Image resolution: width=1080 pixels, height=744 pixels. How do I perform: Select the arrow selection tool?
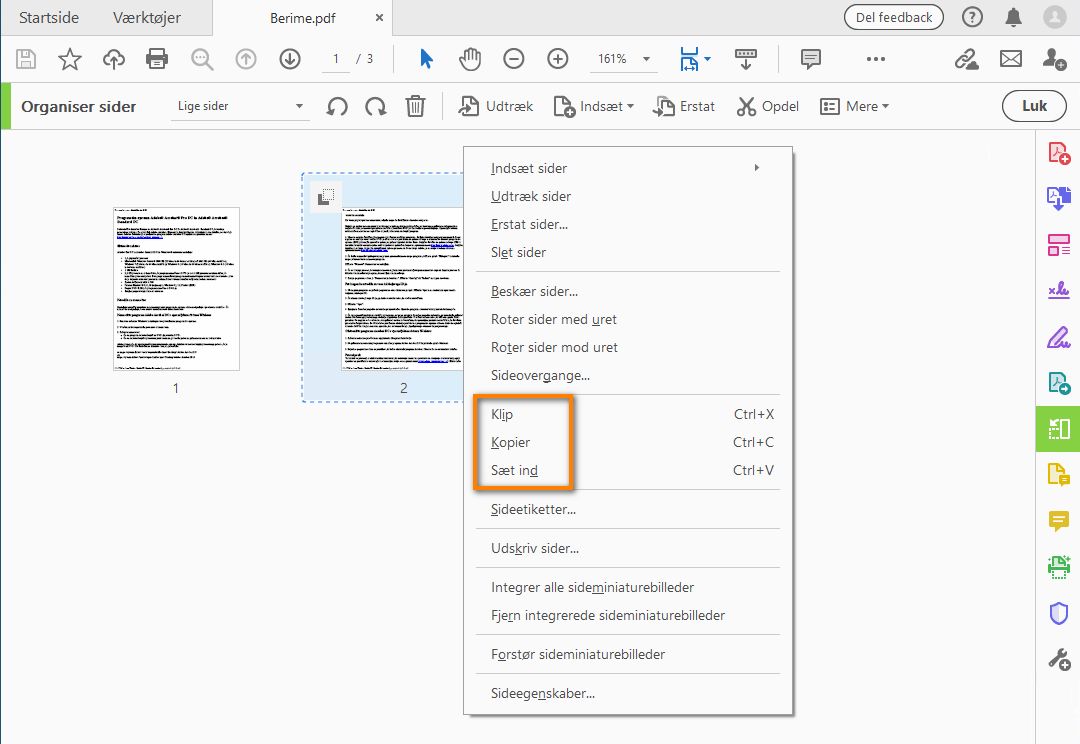click(426, 59)
